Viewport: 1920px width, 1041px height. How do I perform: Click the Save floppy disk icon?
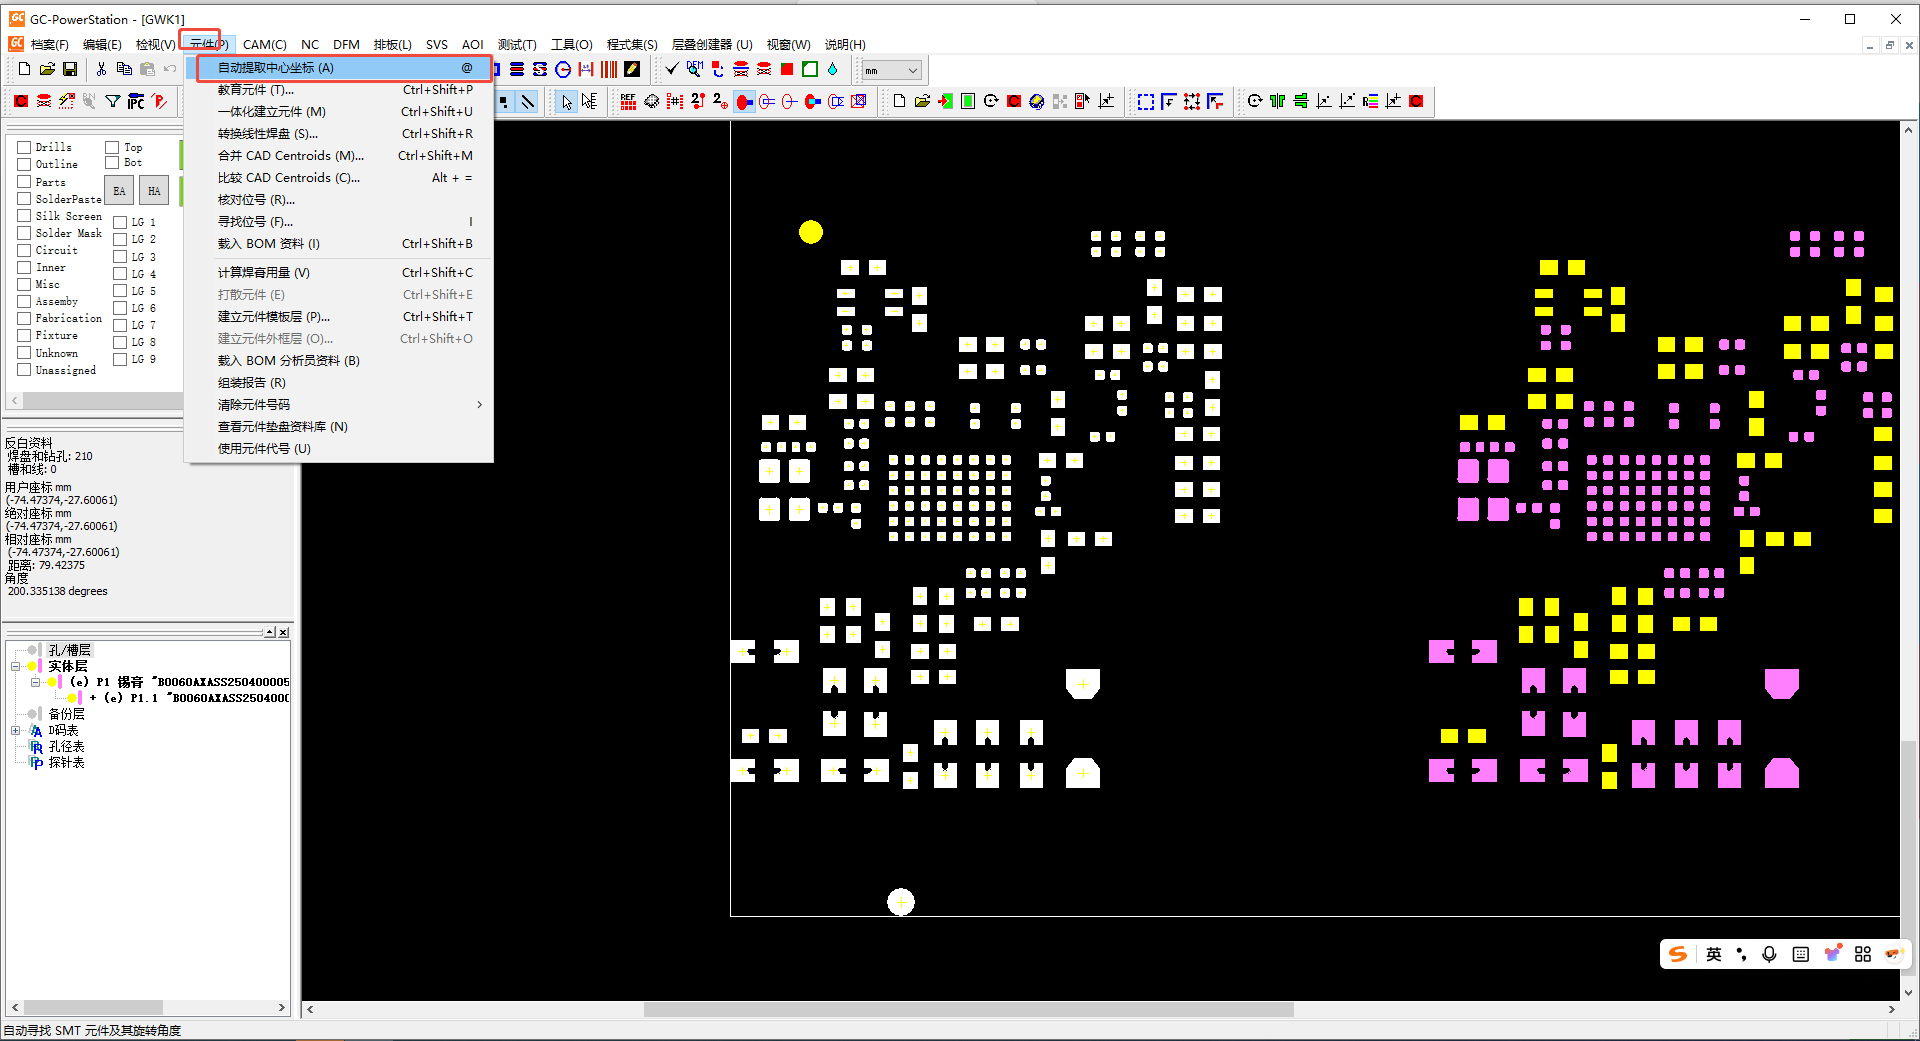(70, 69)
